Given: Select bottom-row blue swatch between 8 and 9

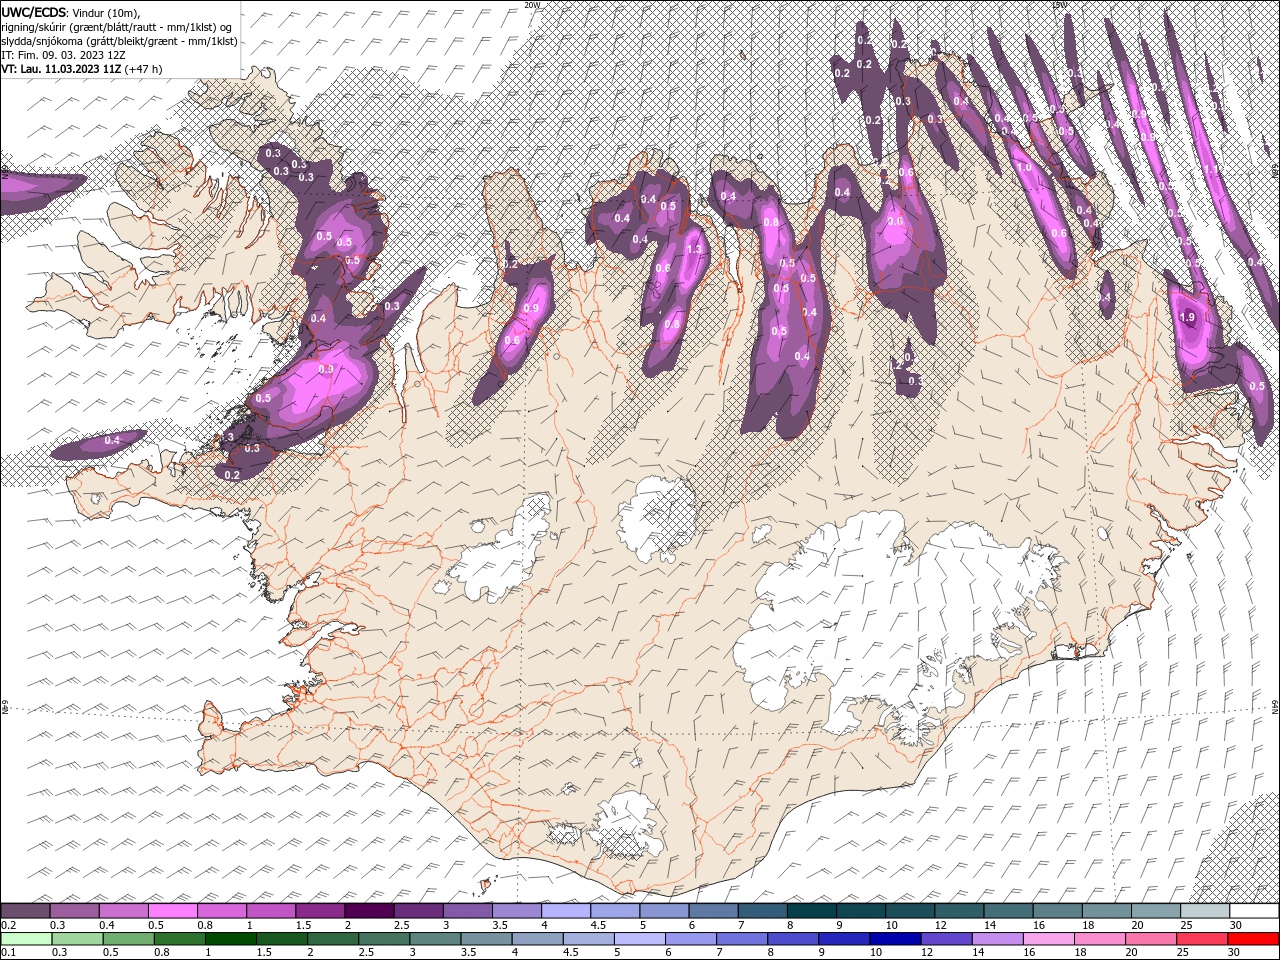Looking at the screenshot, I should coord(793,939).
